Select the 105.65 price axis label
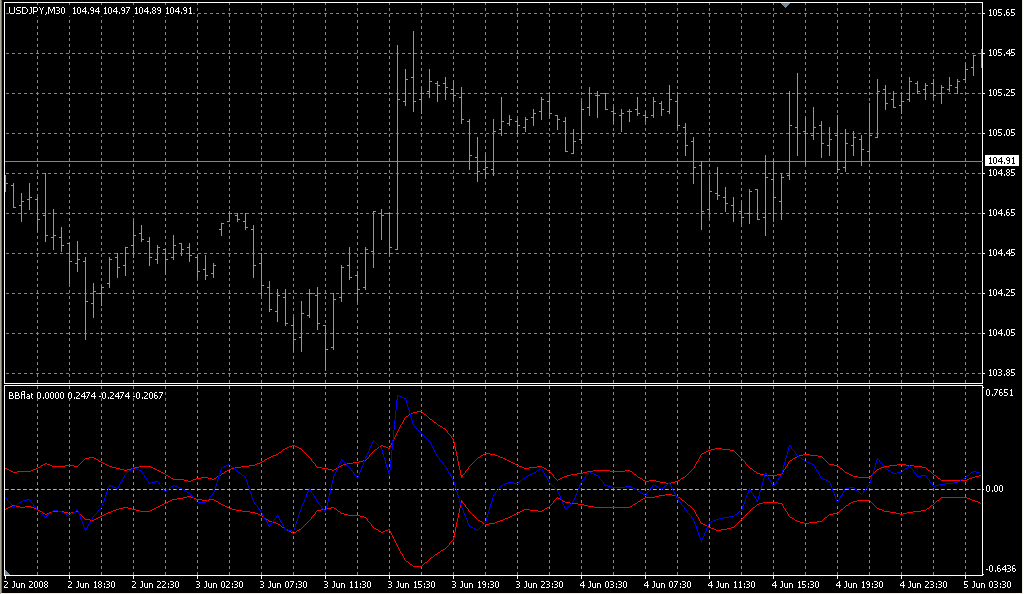1024x594 pixels. pyautogui.click(x=1000, y=13)
